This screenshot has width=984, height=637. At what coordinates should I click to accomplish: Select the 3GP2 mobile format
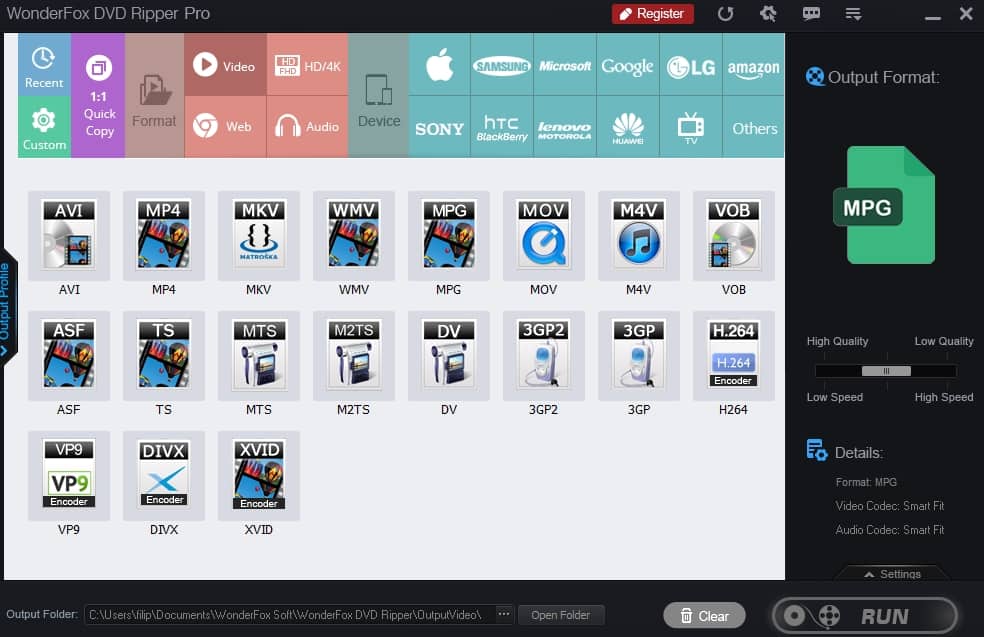pos(543,355)
